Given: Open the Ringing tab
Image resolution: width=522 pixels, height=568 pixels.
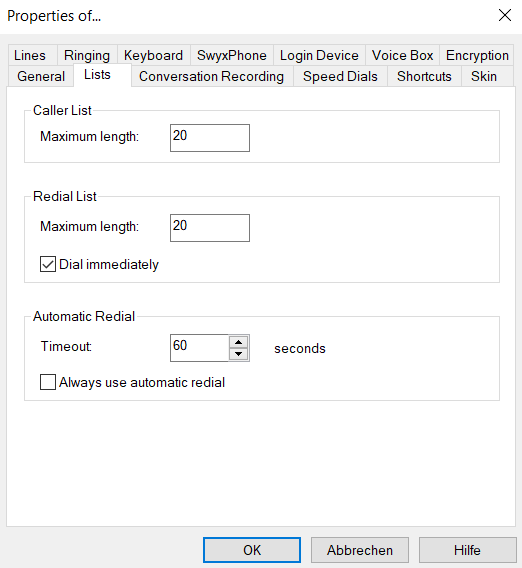Looking at the screenshot, I should coord(87,55).
